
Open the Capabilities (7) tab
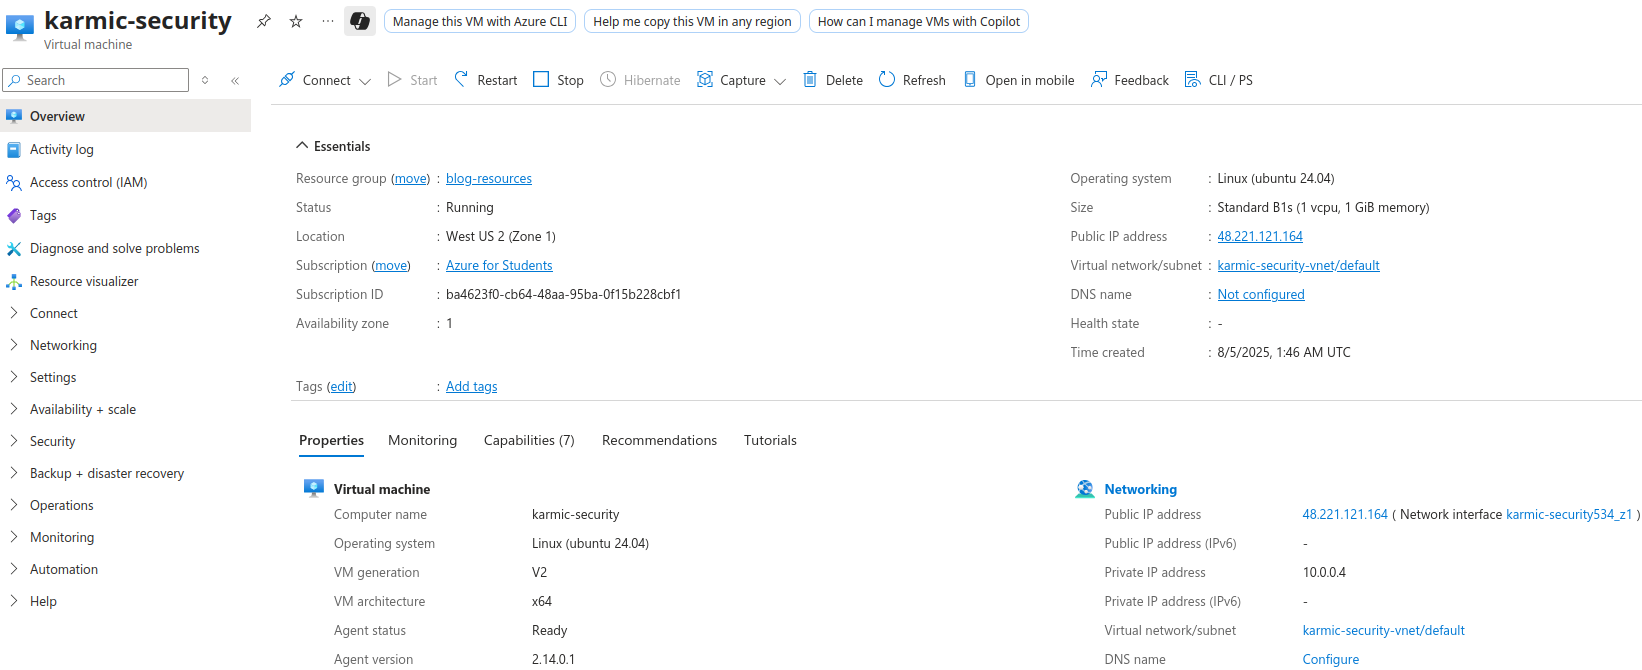point(529,440)
